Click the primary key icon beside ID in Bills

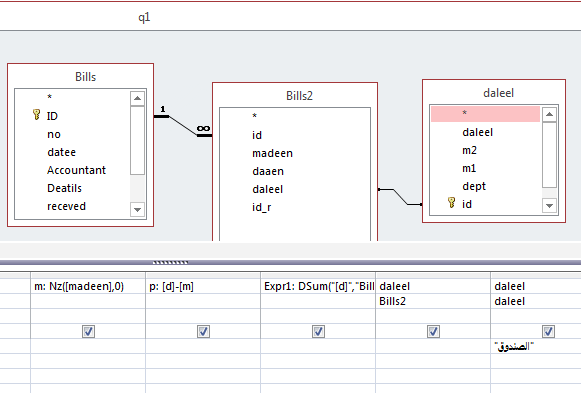coord(36,115)
